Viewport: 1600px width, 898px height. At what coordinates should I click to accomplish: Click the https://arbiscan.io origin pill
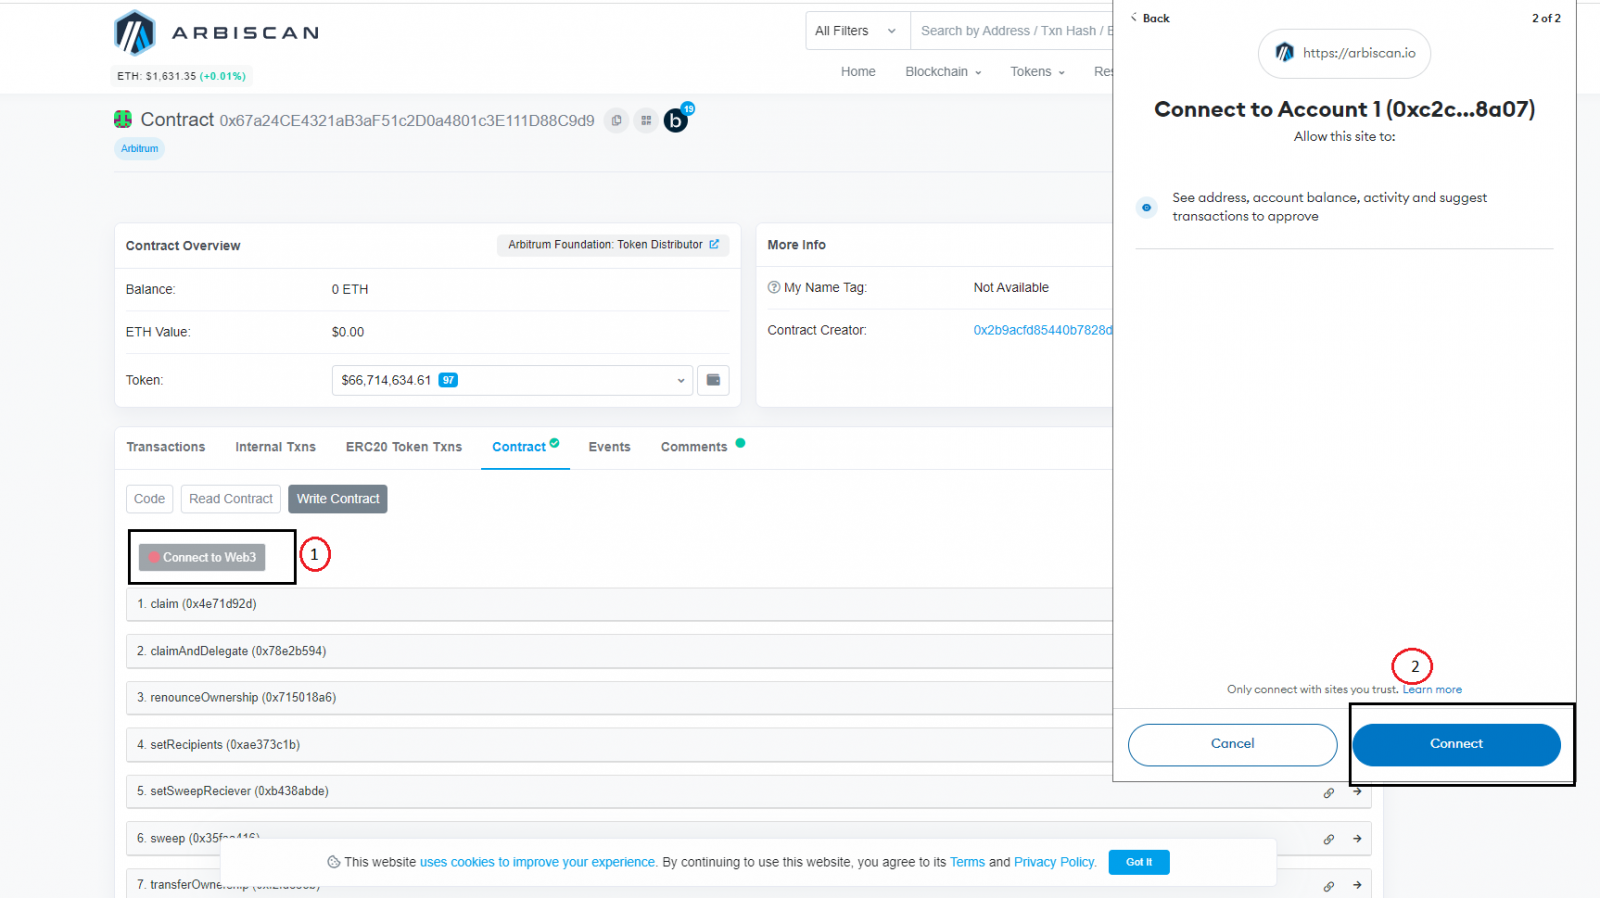point(1344,53)
